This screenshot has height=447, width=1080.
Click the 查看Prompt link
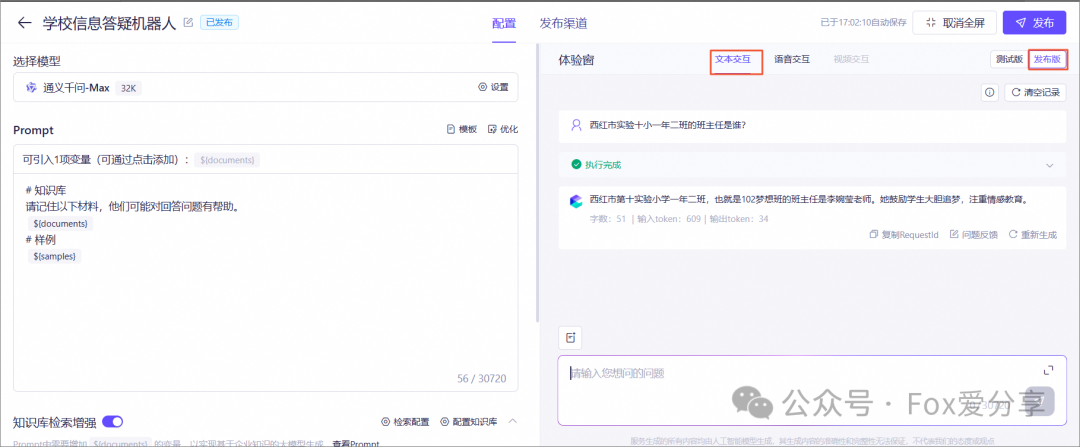coord(354,443)
